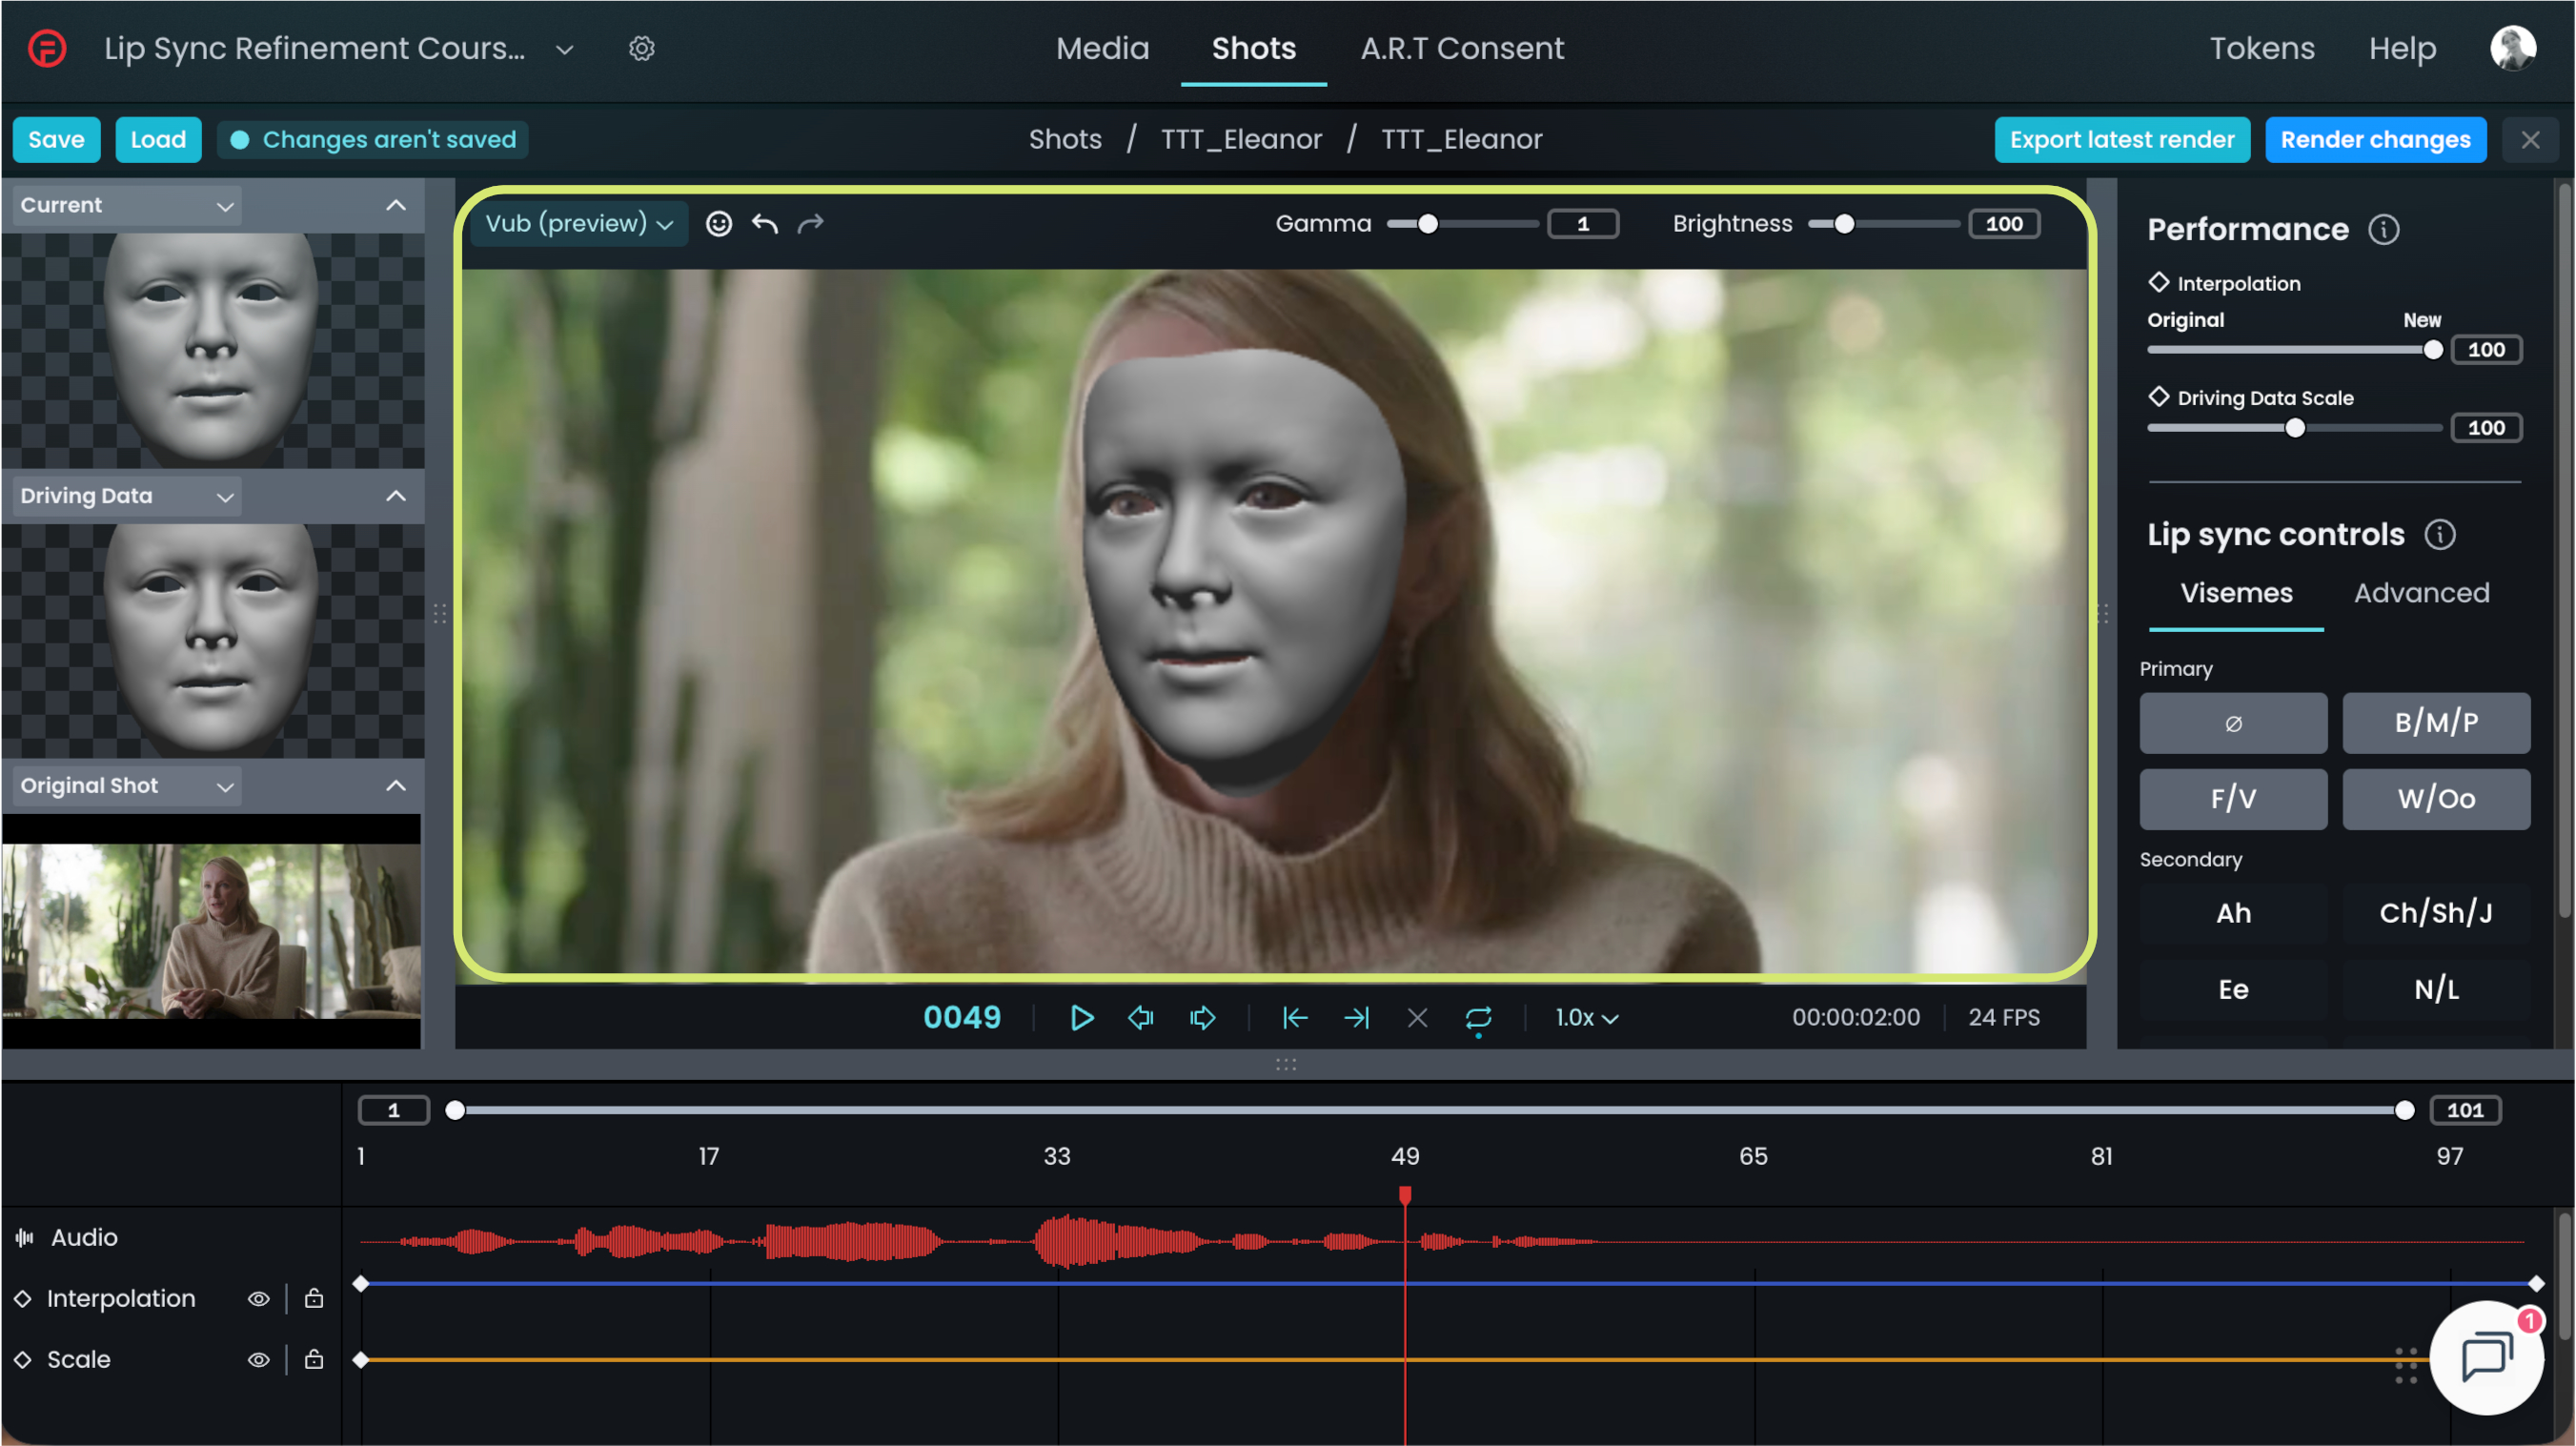
Task: Play the shot preview
Action: pyautogui.click(x=1082, y=1018)
